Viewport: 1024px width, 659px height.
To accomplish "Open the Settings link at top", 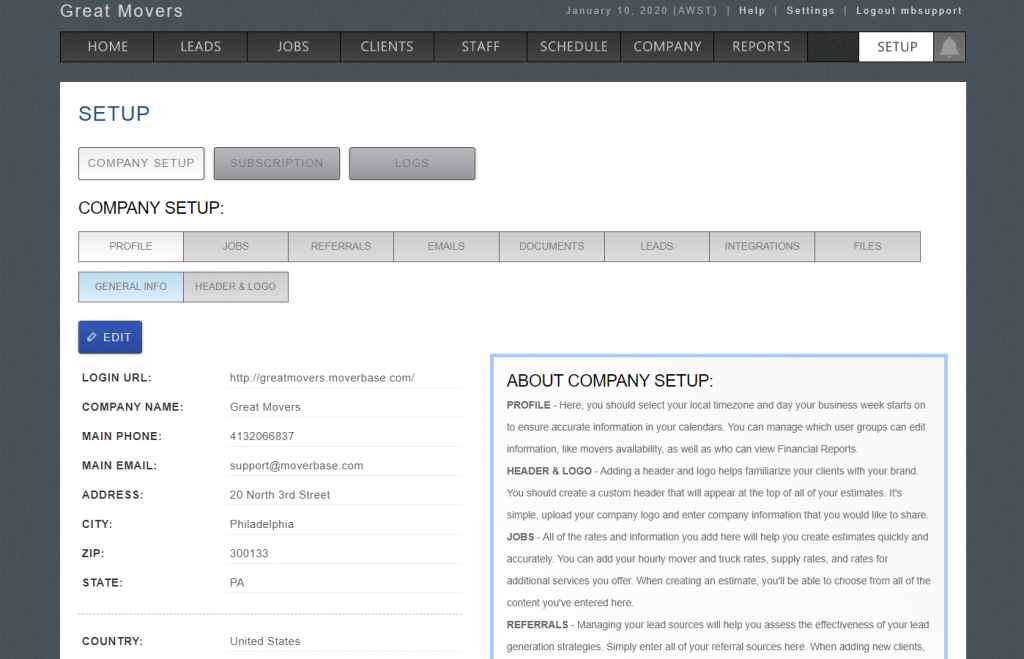I will click(x=810, y=11).
